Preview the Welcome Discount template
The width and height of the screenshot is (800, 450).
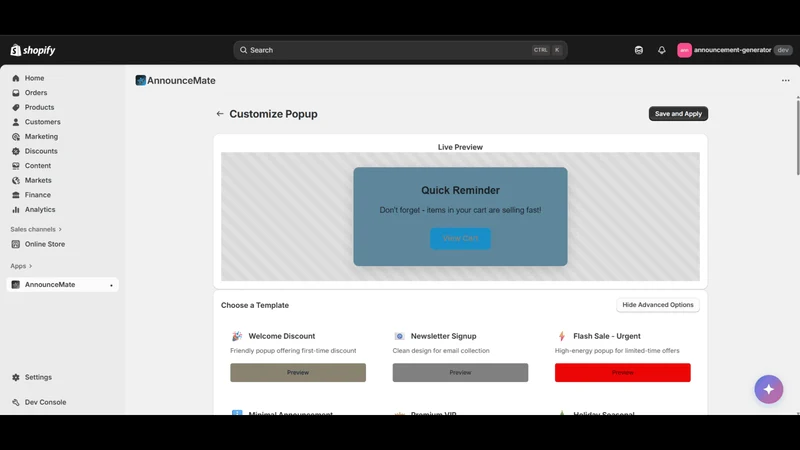298,372
